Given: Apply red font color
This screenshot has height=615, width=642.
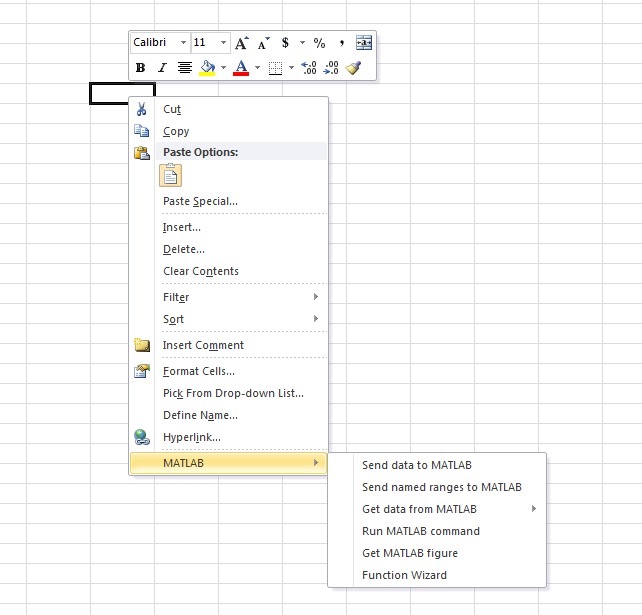Looking at the screenshot, I should coord(241,68).
